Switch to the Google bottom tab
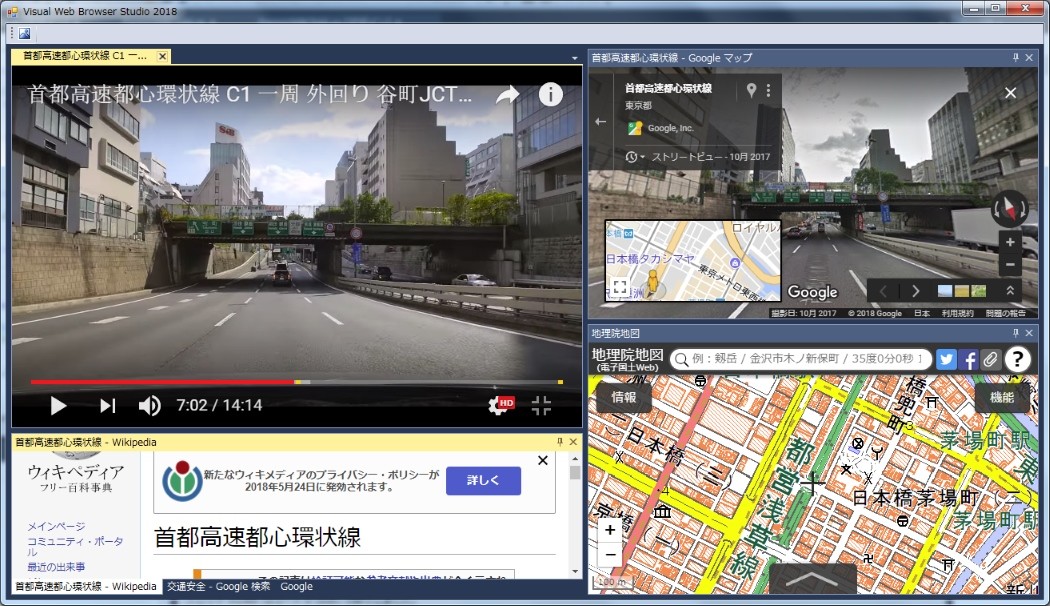Image resolution: width=1050 pixels, height=606 pixels. coord(297,587)
